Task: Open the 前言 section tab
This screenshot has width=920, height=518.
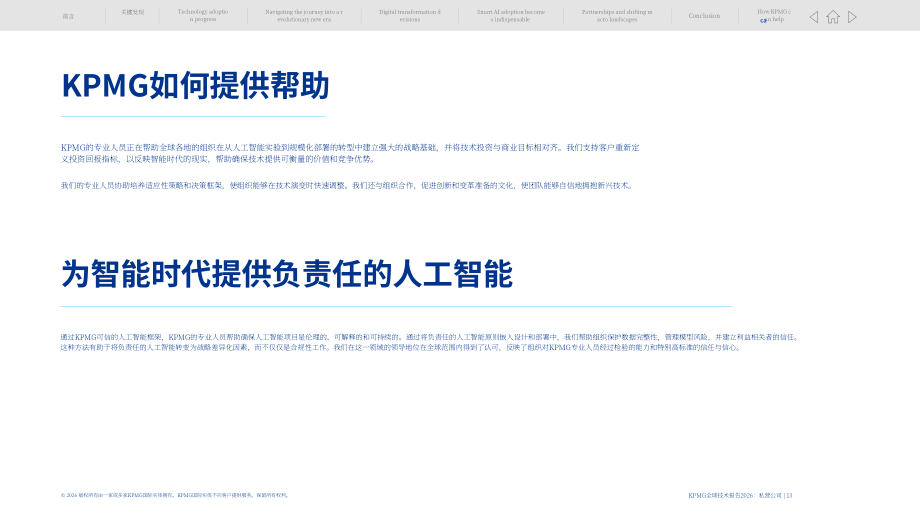Action: [x=68, y=16]
